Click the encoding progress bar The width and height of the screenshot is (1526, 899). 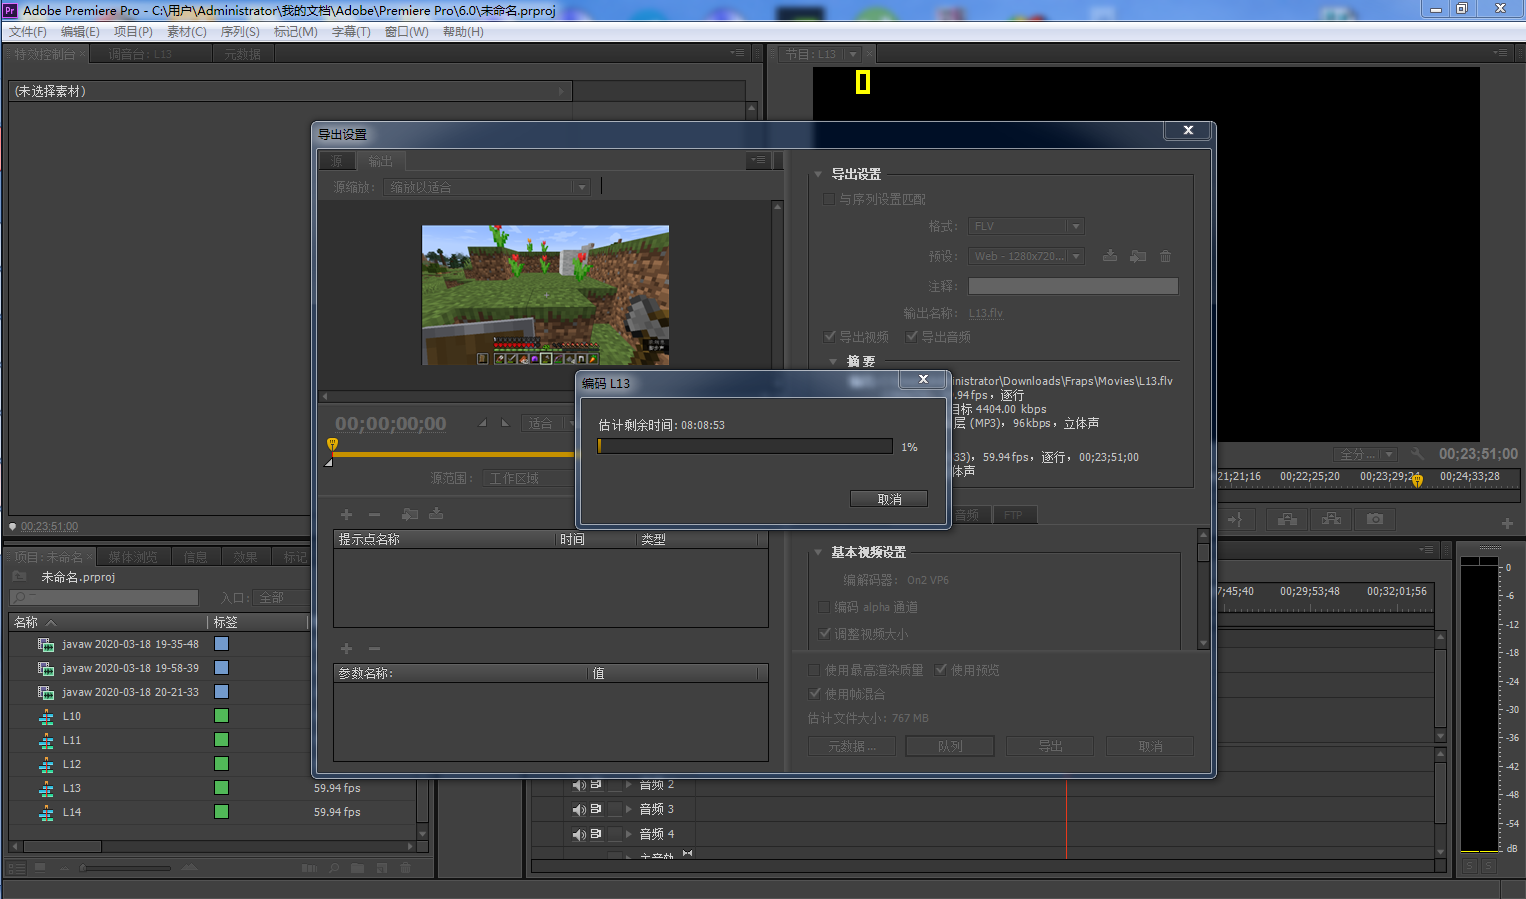pyautogui.click(x=745, y=446)
